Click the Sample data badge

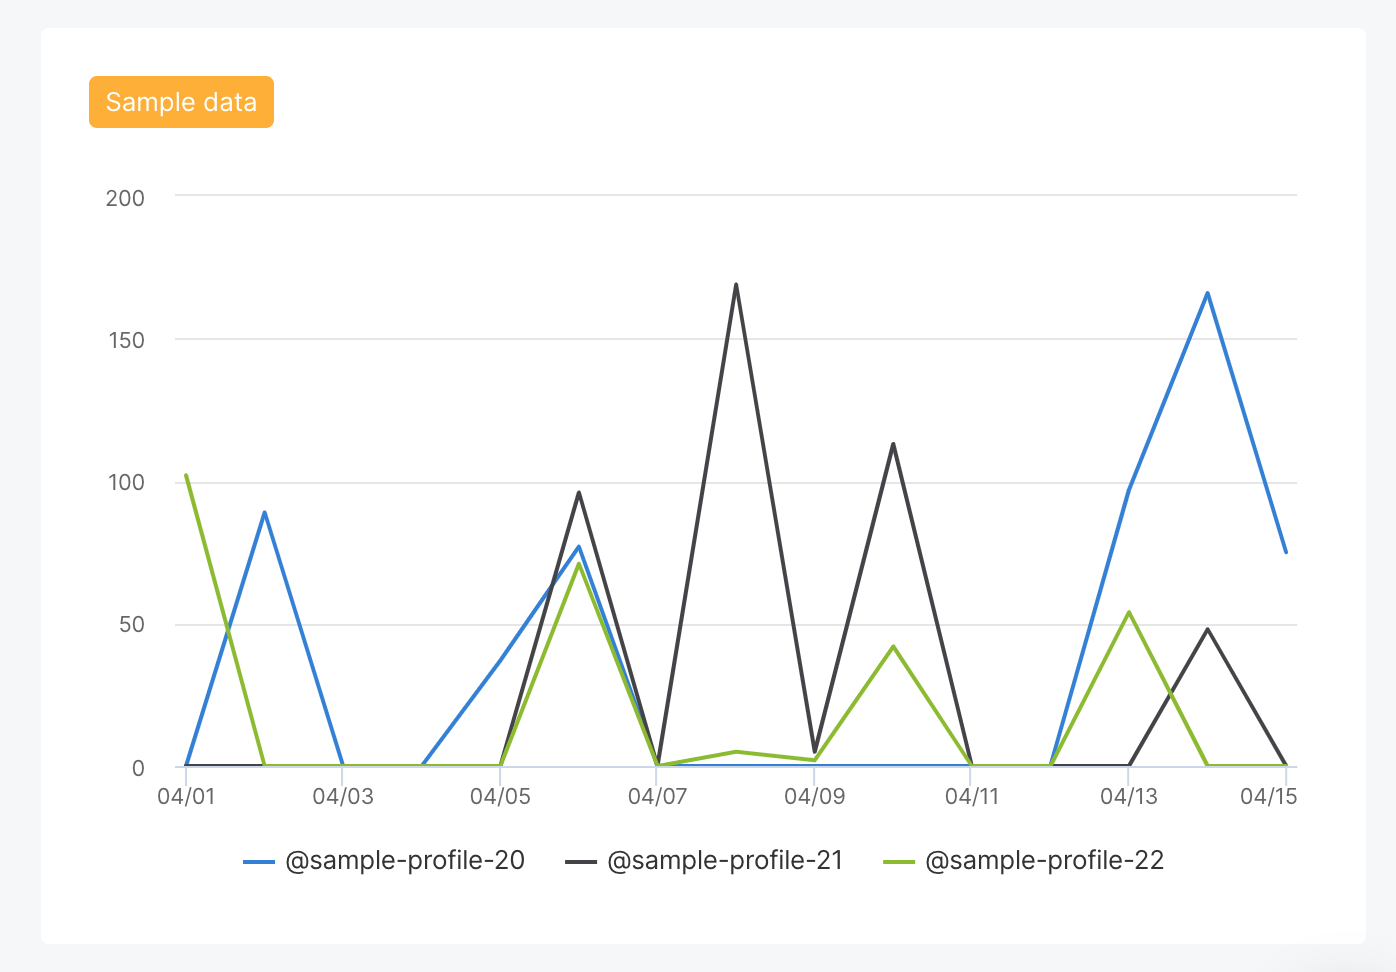click(181, 101)
